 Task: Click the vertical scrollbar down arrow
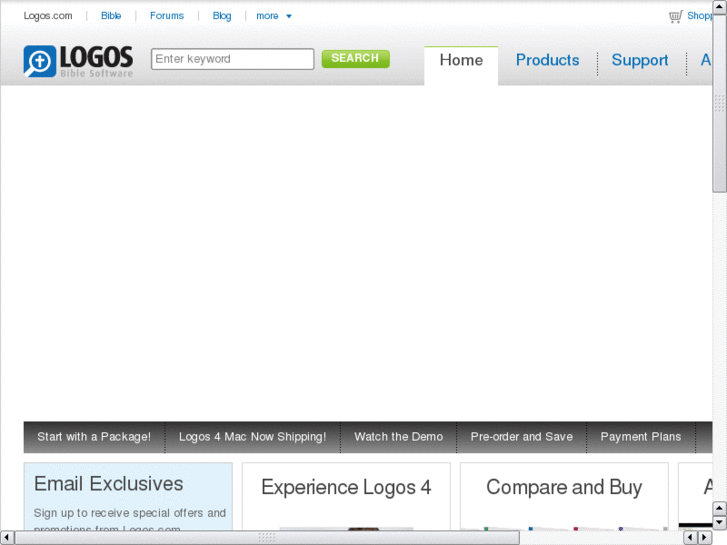pos(720,524)
